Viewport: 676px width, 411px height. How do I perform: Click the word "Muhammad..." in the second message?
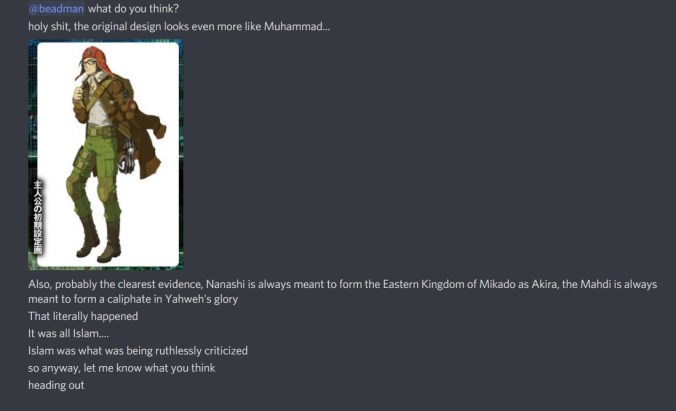click(297, 26)
